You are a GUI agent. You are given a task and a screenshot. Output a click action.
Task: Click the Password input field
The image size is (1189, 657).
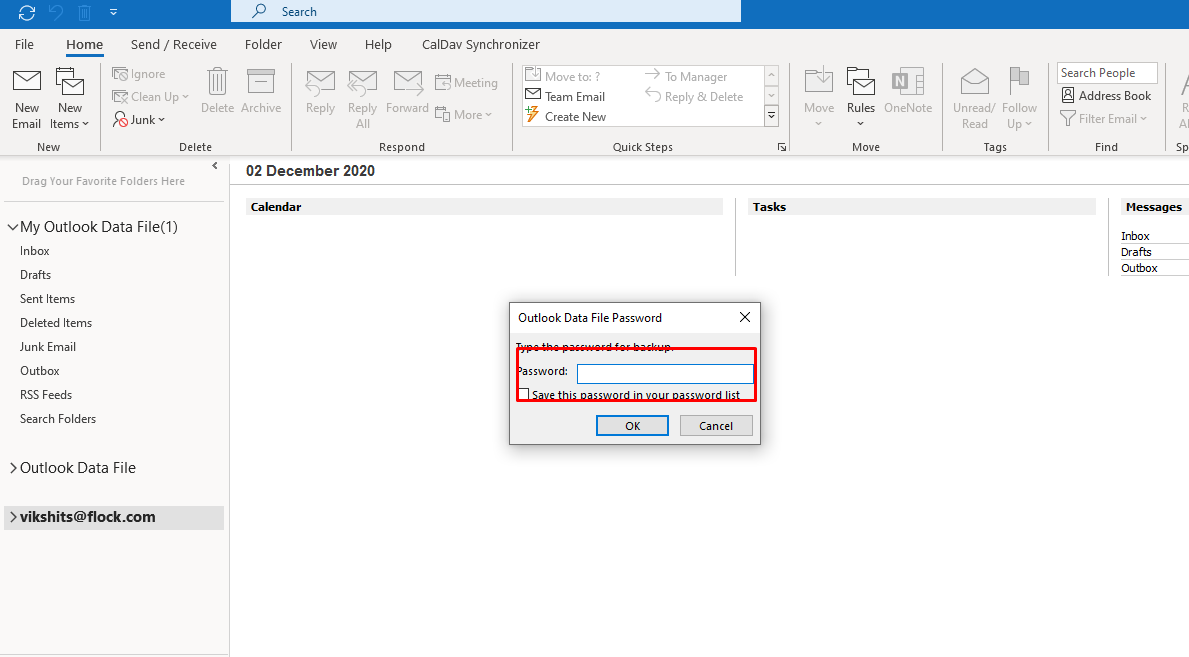tap(665, 373)
